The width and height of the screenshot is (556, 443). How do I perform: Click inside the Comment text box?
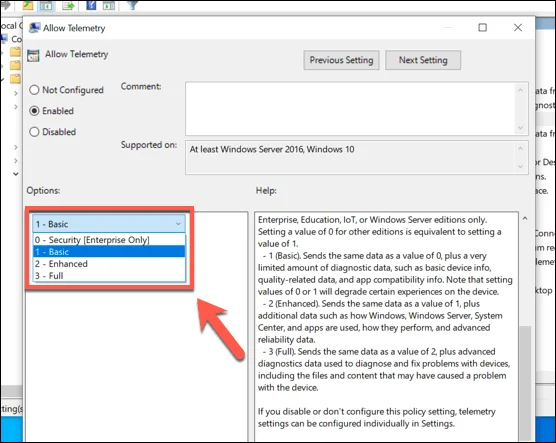[350, 109]
